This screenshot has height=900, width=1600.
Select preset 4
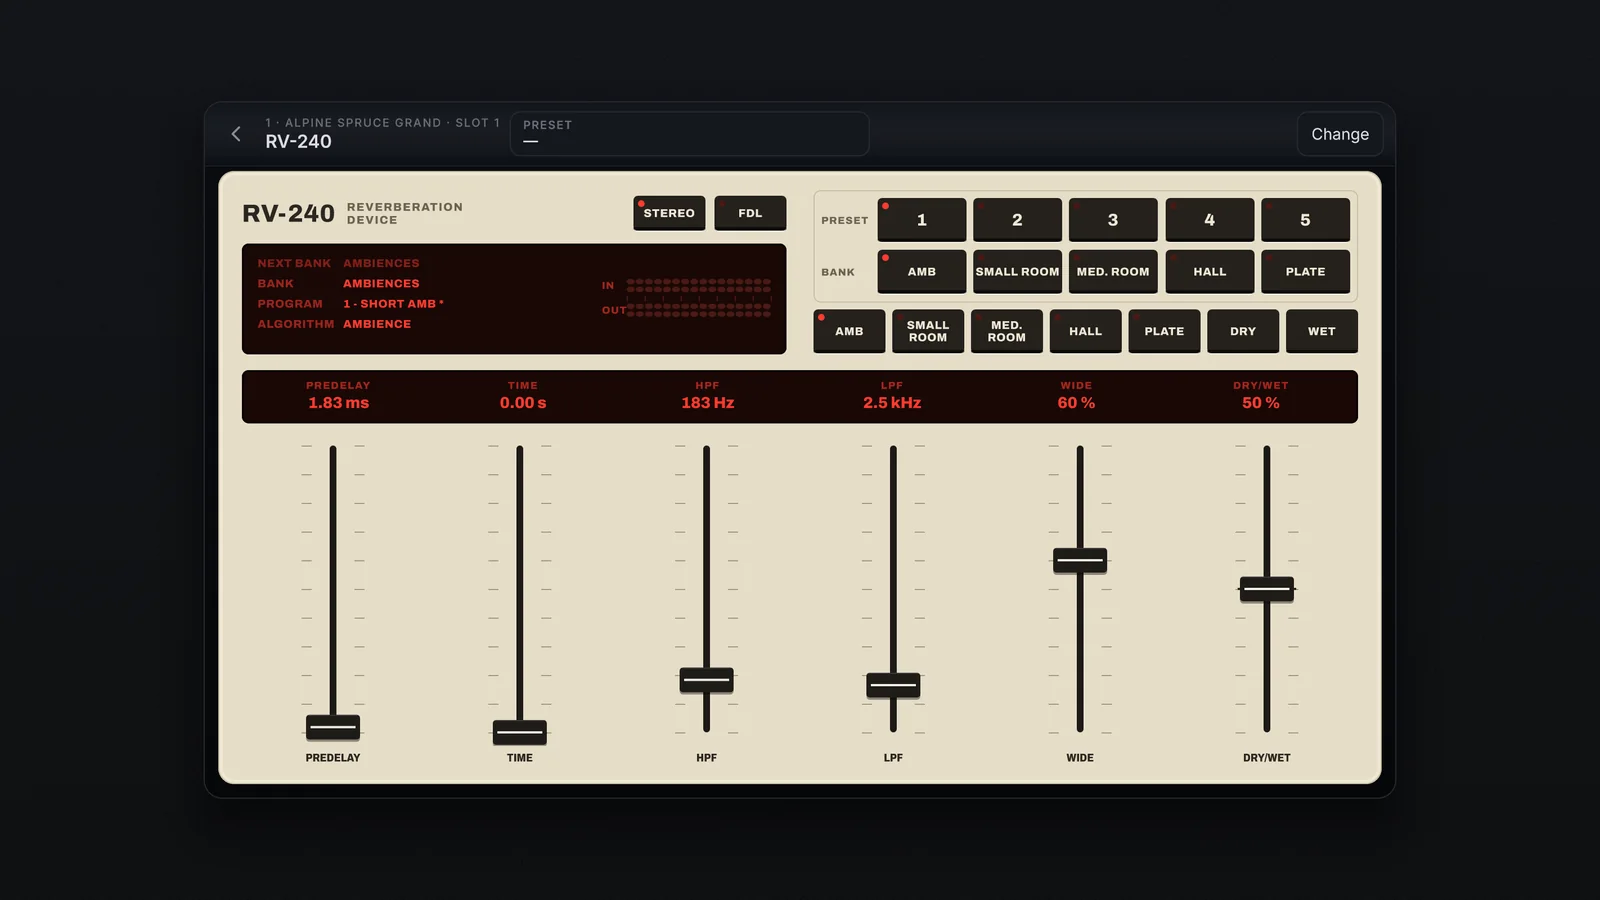pyautogui.click(x=1209, y=220)
